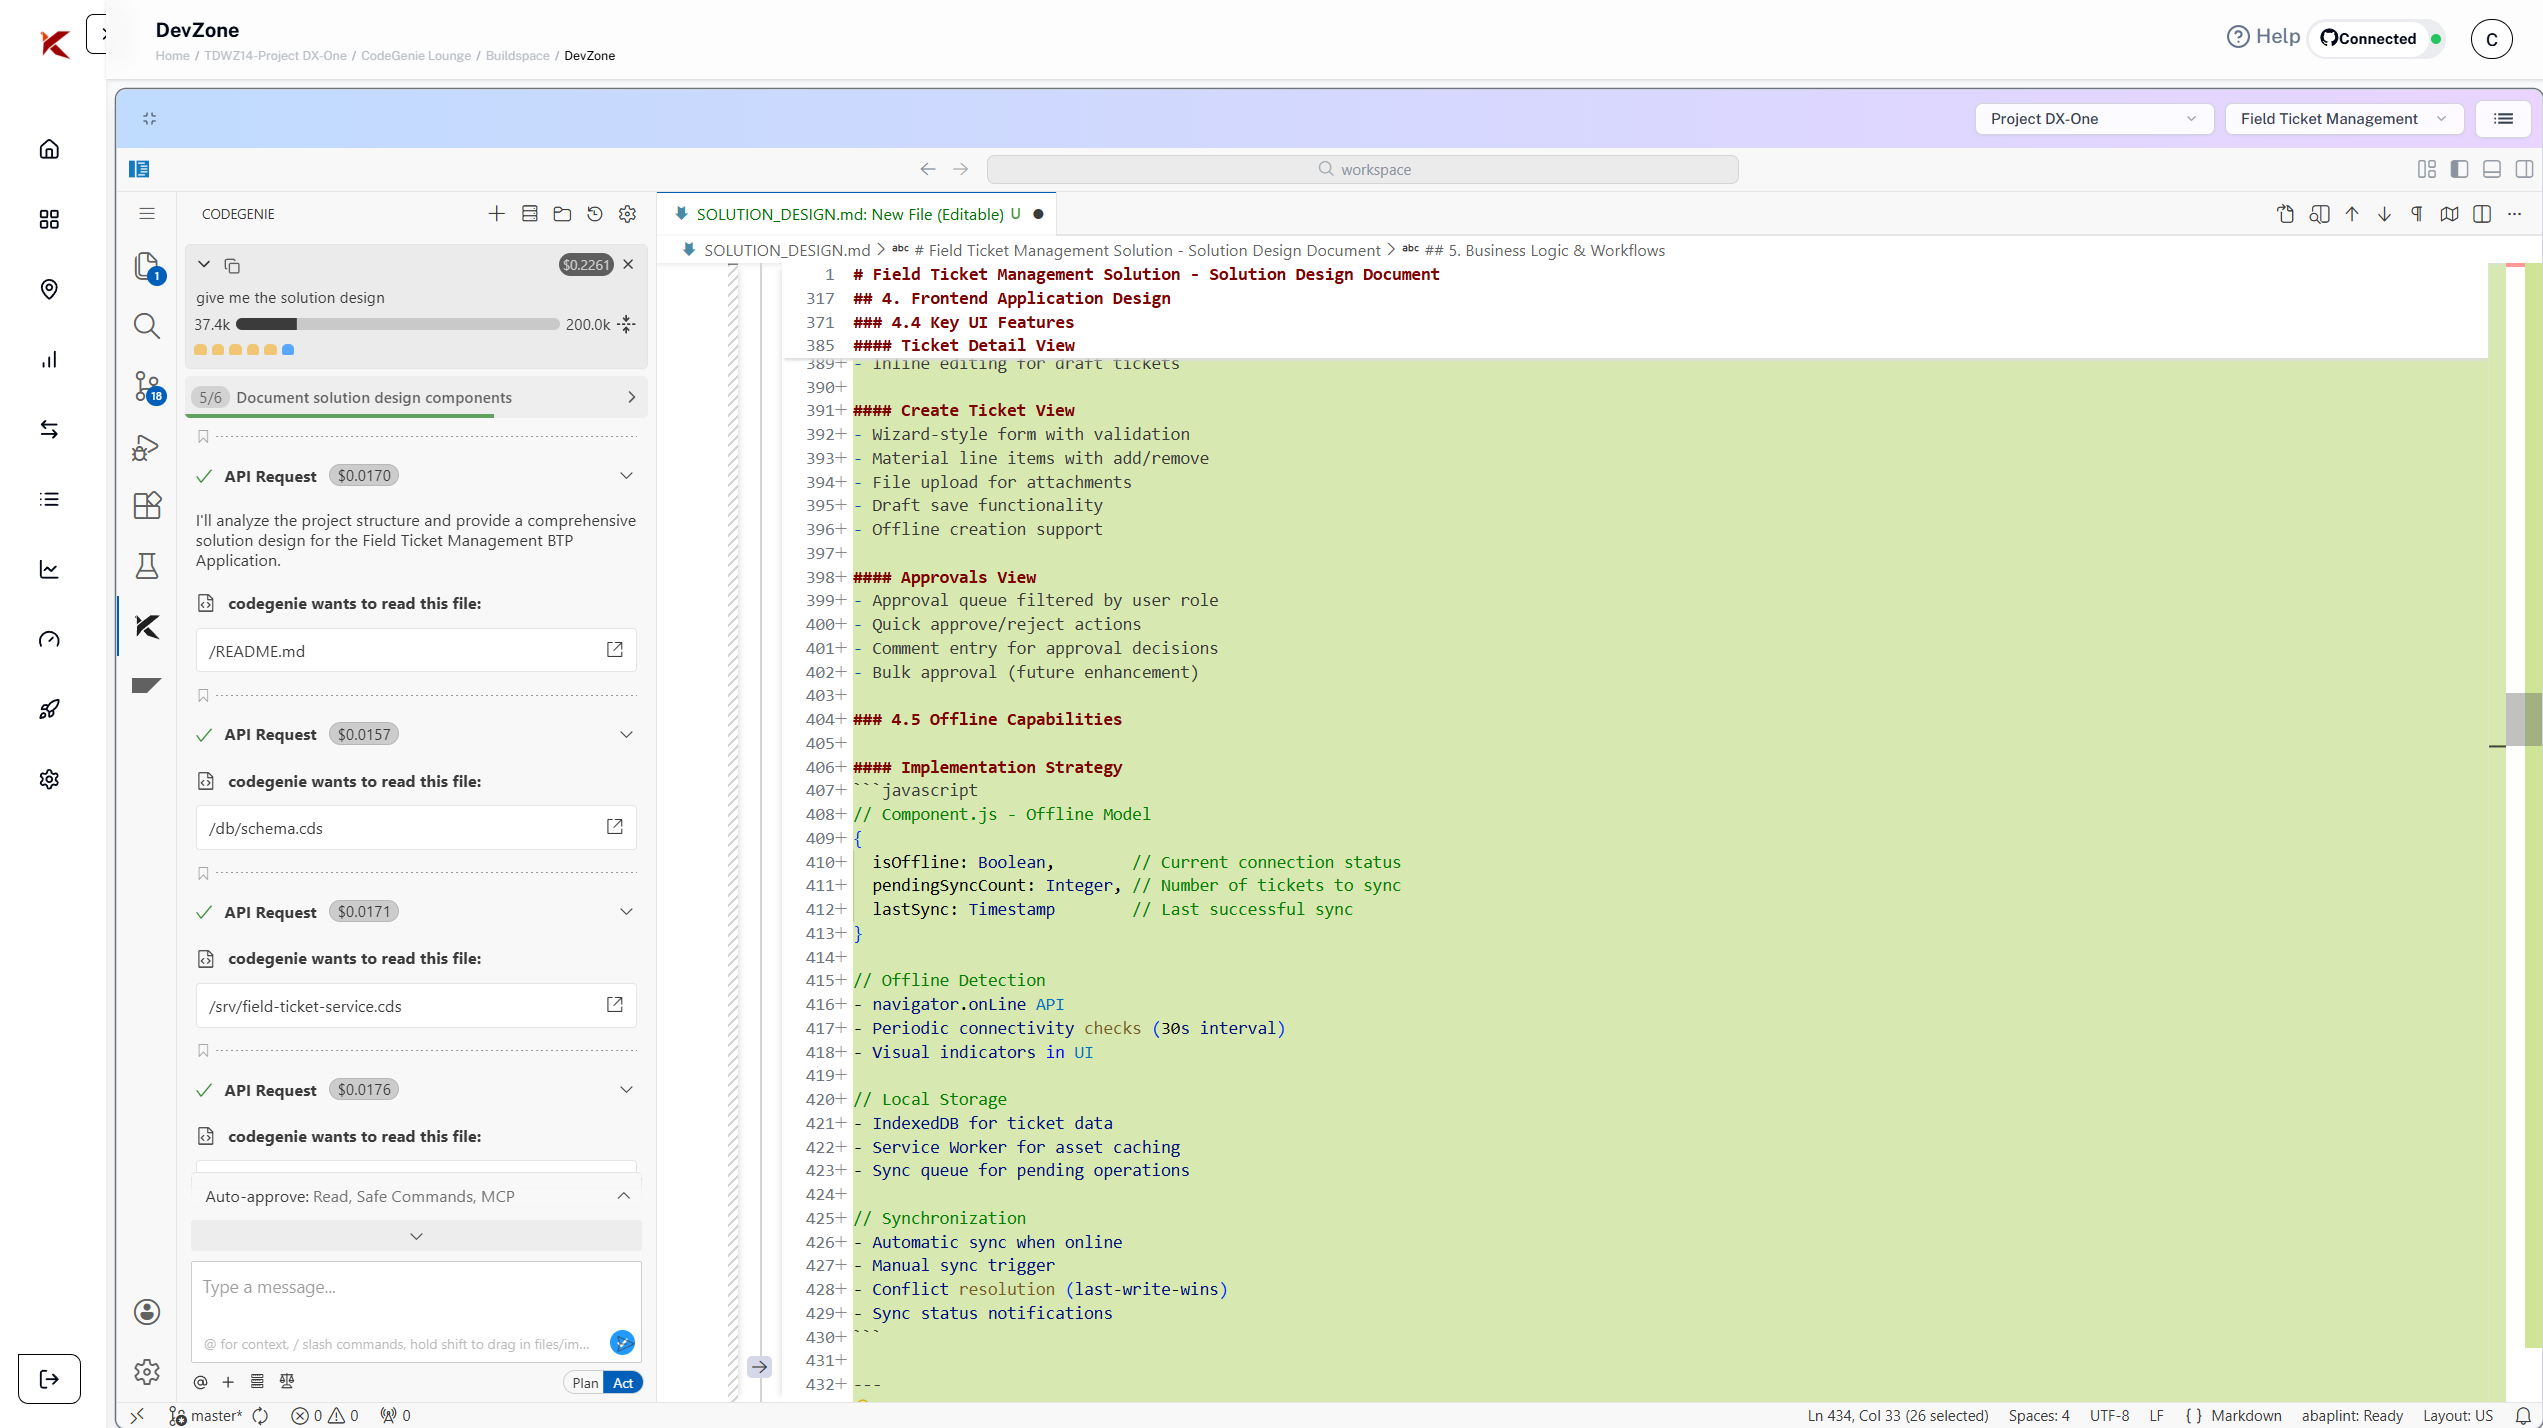Click the Search magnifier in the activity bar
The height and width of the screenshot is (1428, 2543).
point(147,326)
